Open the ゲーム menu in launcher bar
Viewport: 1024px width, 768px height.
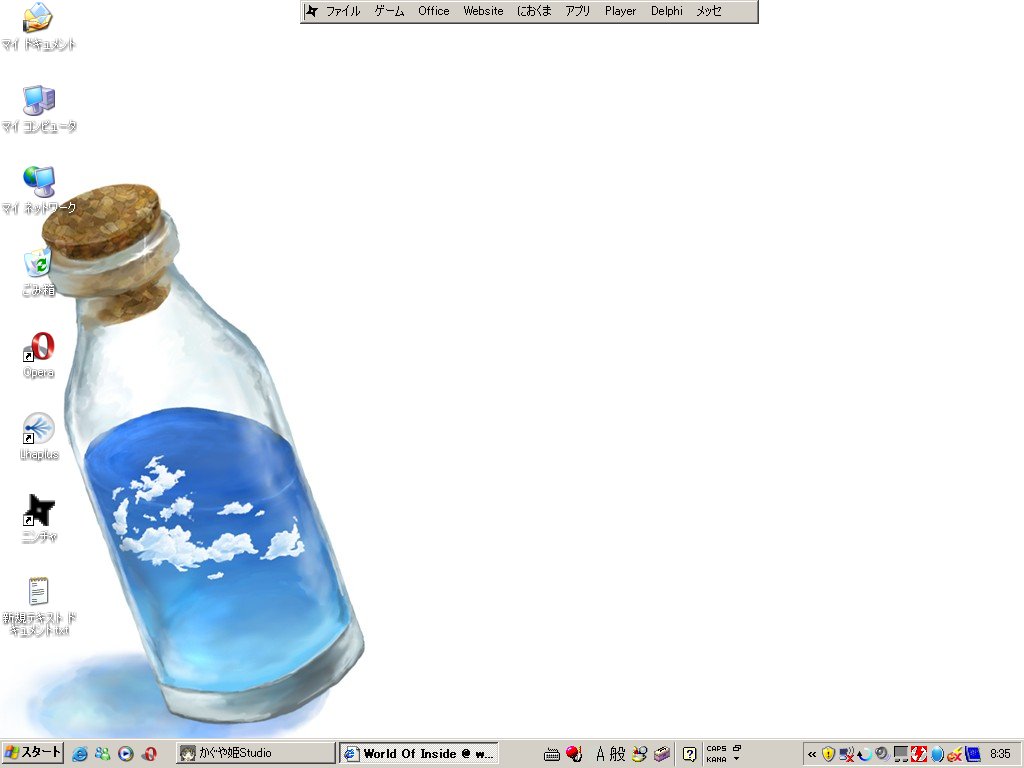[389, 11]
